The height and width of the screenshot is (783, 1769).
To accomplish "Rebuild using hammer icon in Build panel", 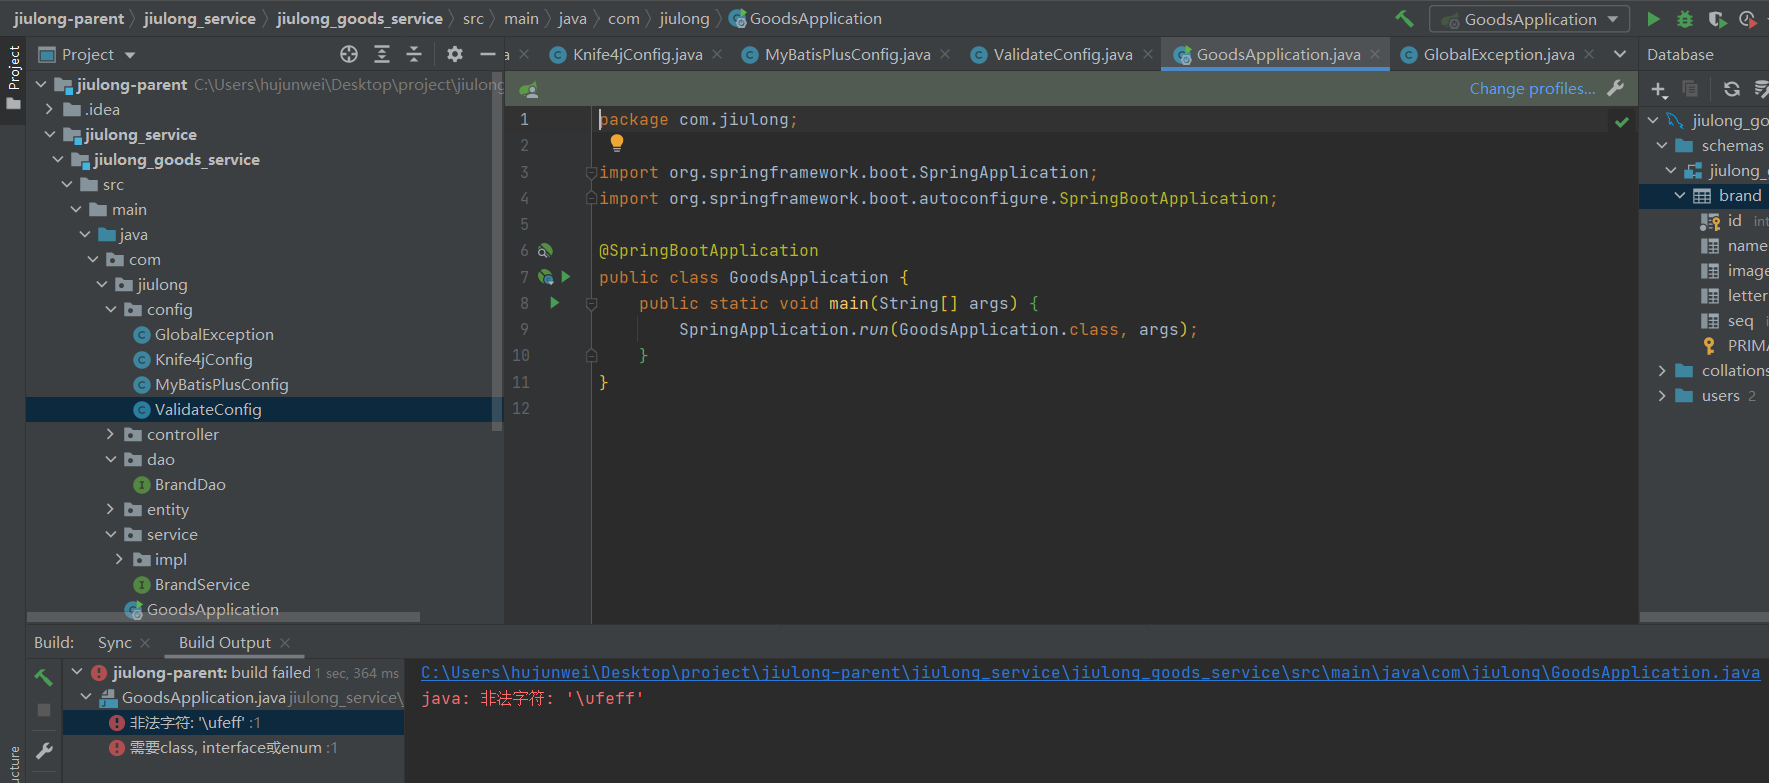I will point(43,677).
